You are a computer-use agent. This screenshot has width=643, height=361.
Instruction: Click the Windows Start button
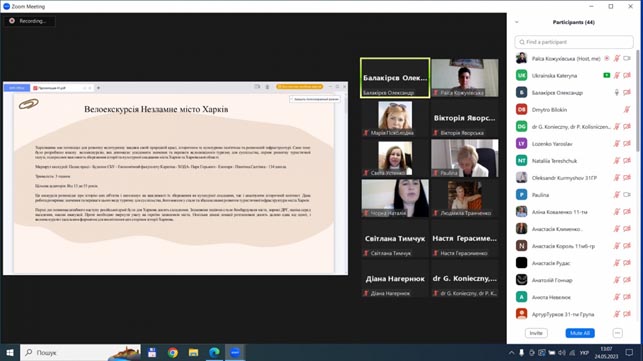click(10, 352)
